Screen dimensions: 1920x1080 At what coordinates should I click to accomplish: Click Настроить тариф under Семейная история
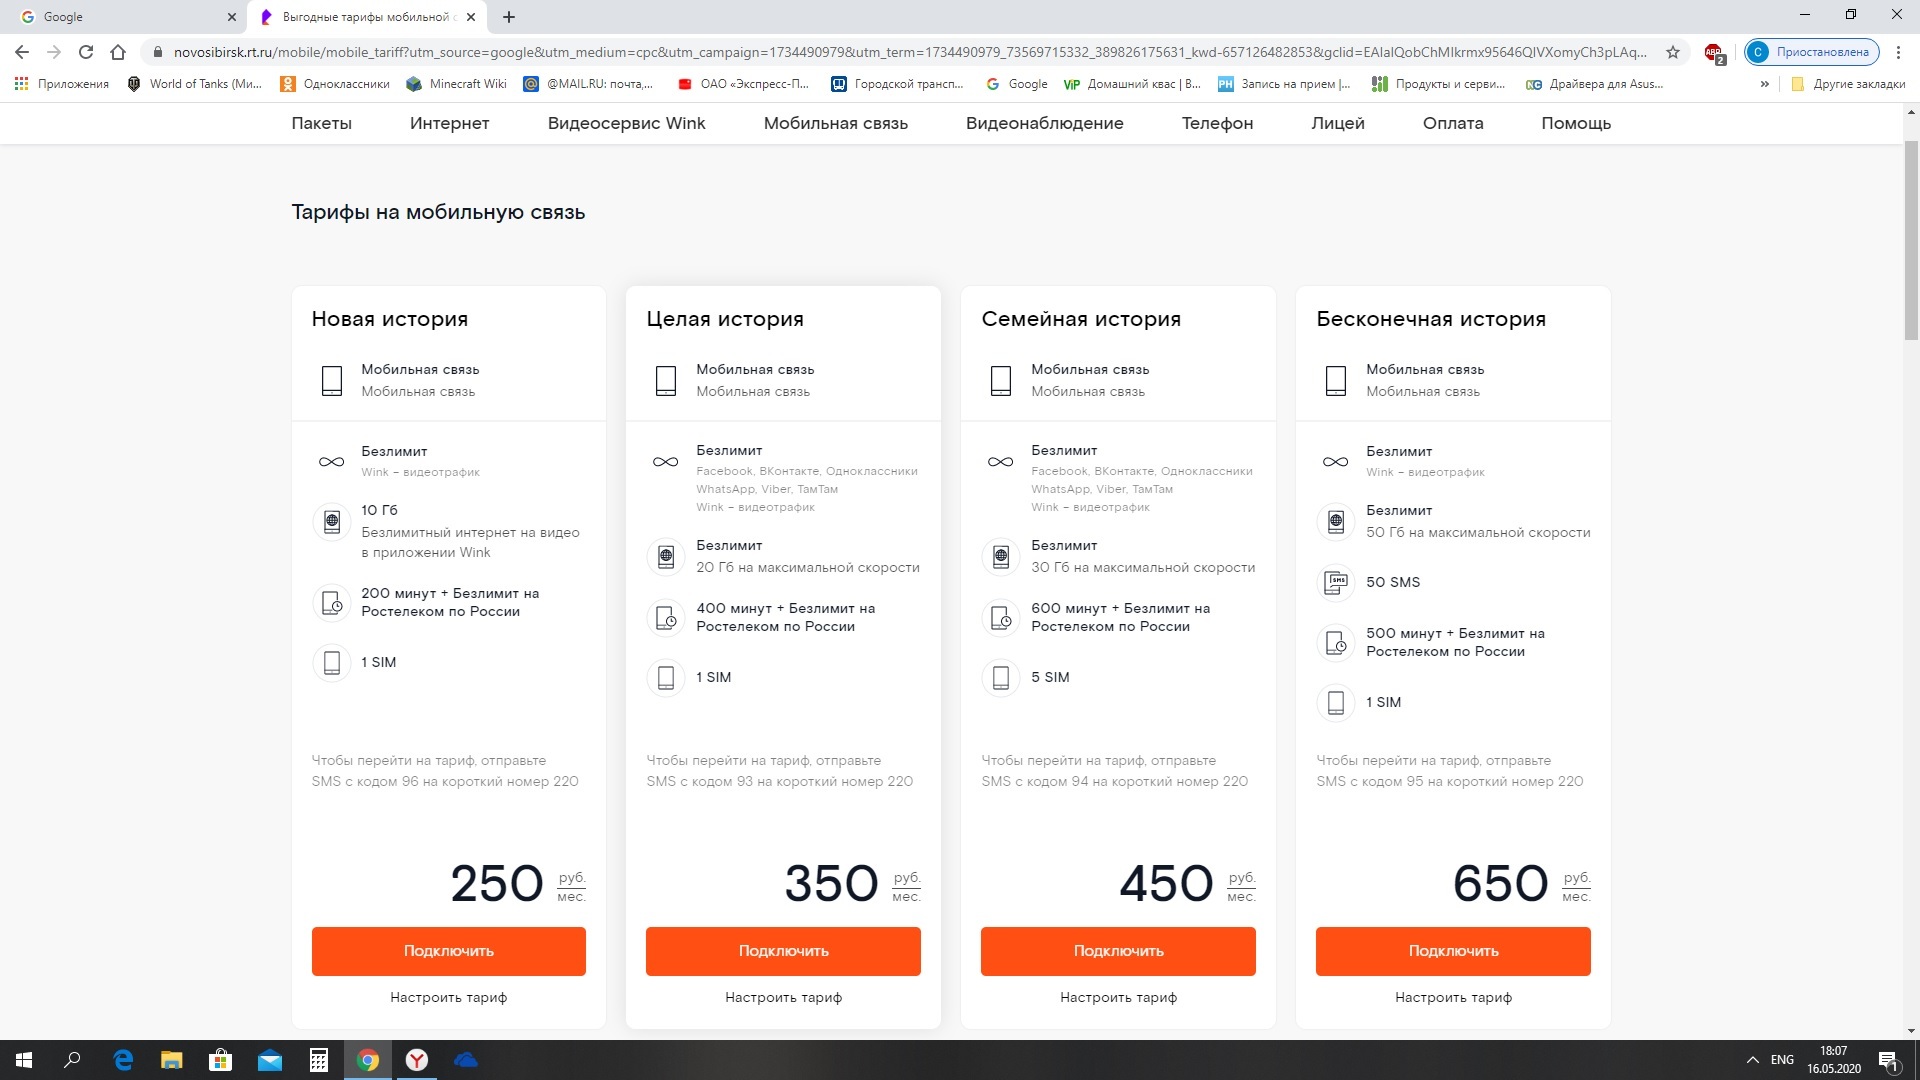point(1118,997)
